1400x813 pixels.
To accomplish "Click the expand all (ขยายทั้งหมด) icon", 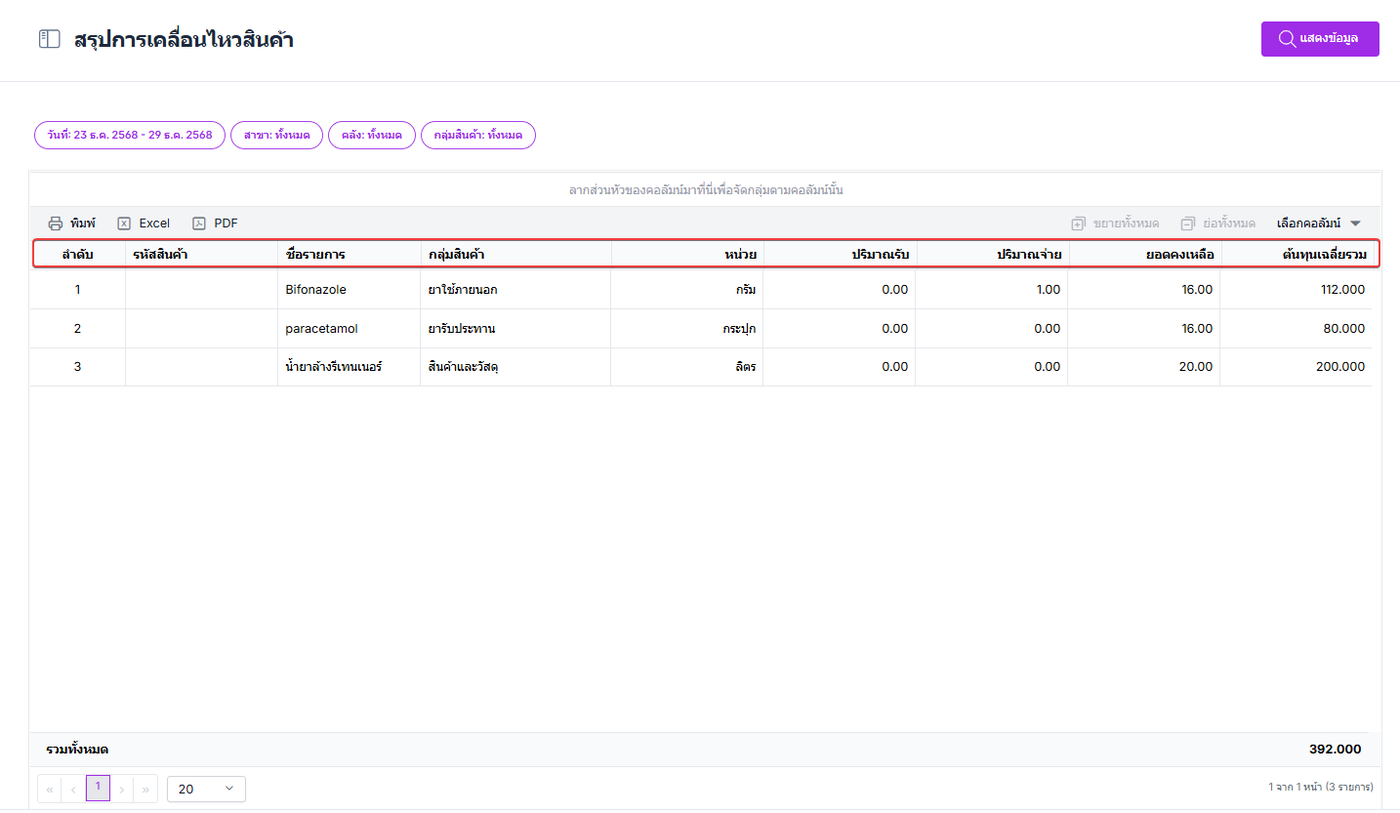I will [1078, 223].
